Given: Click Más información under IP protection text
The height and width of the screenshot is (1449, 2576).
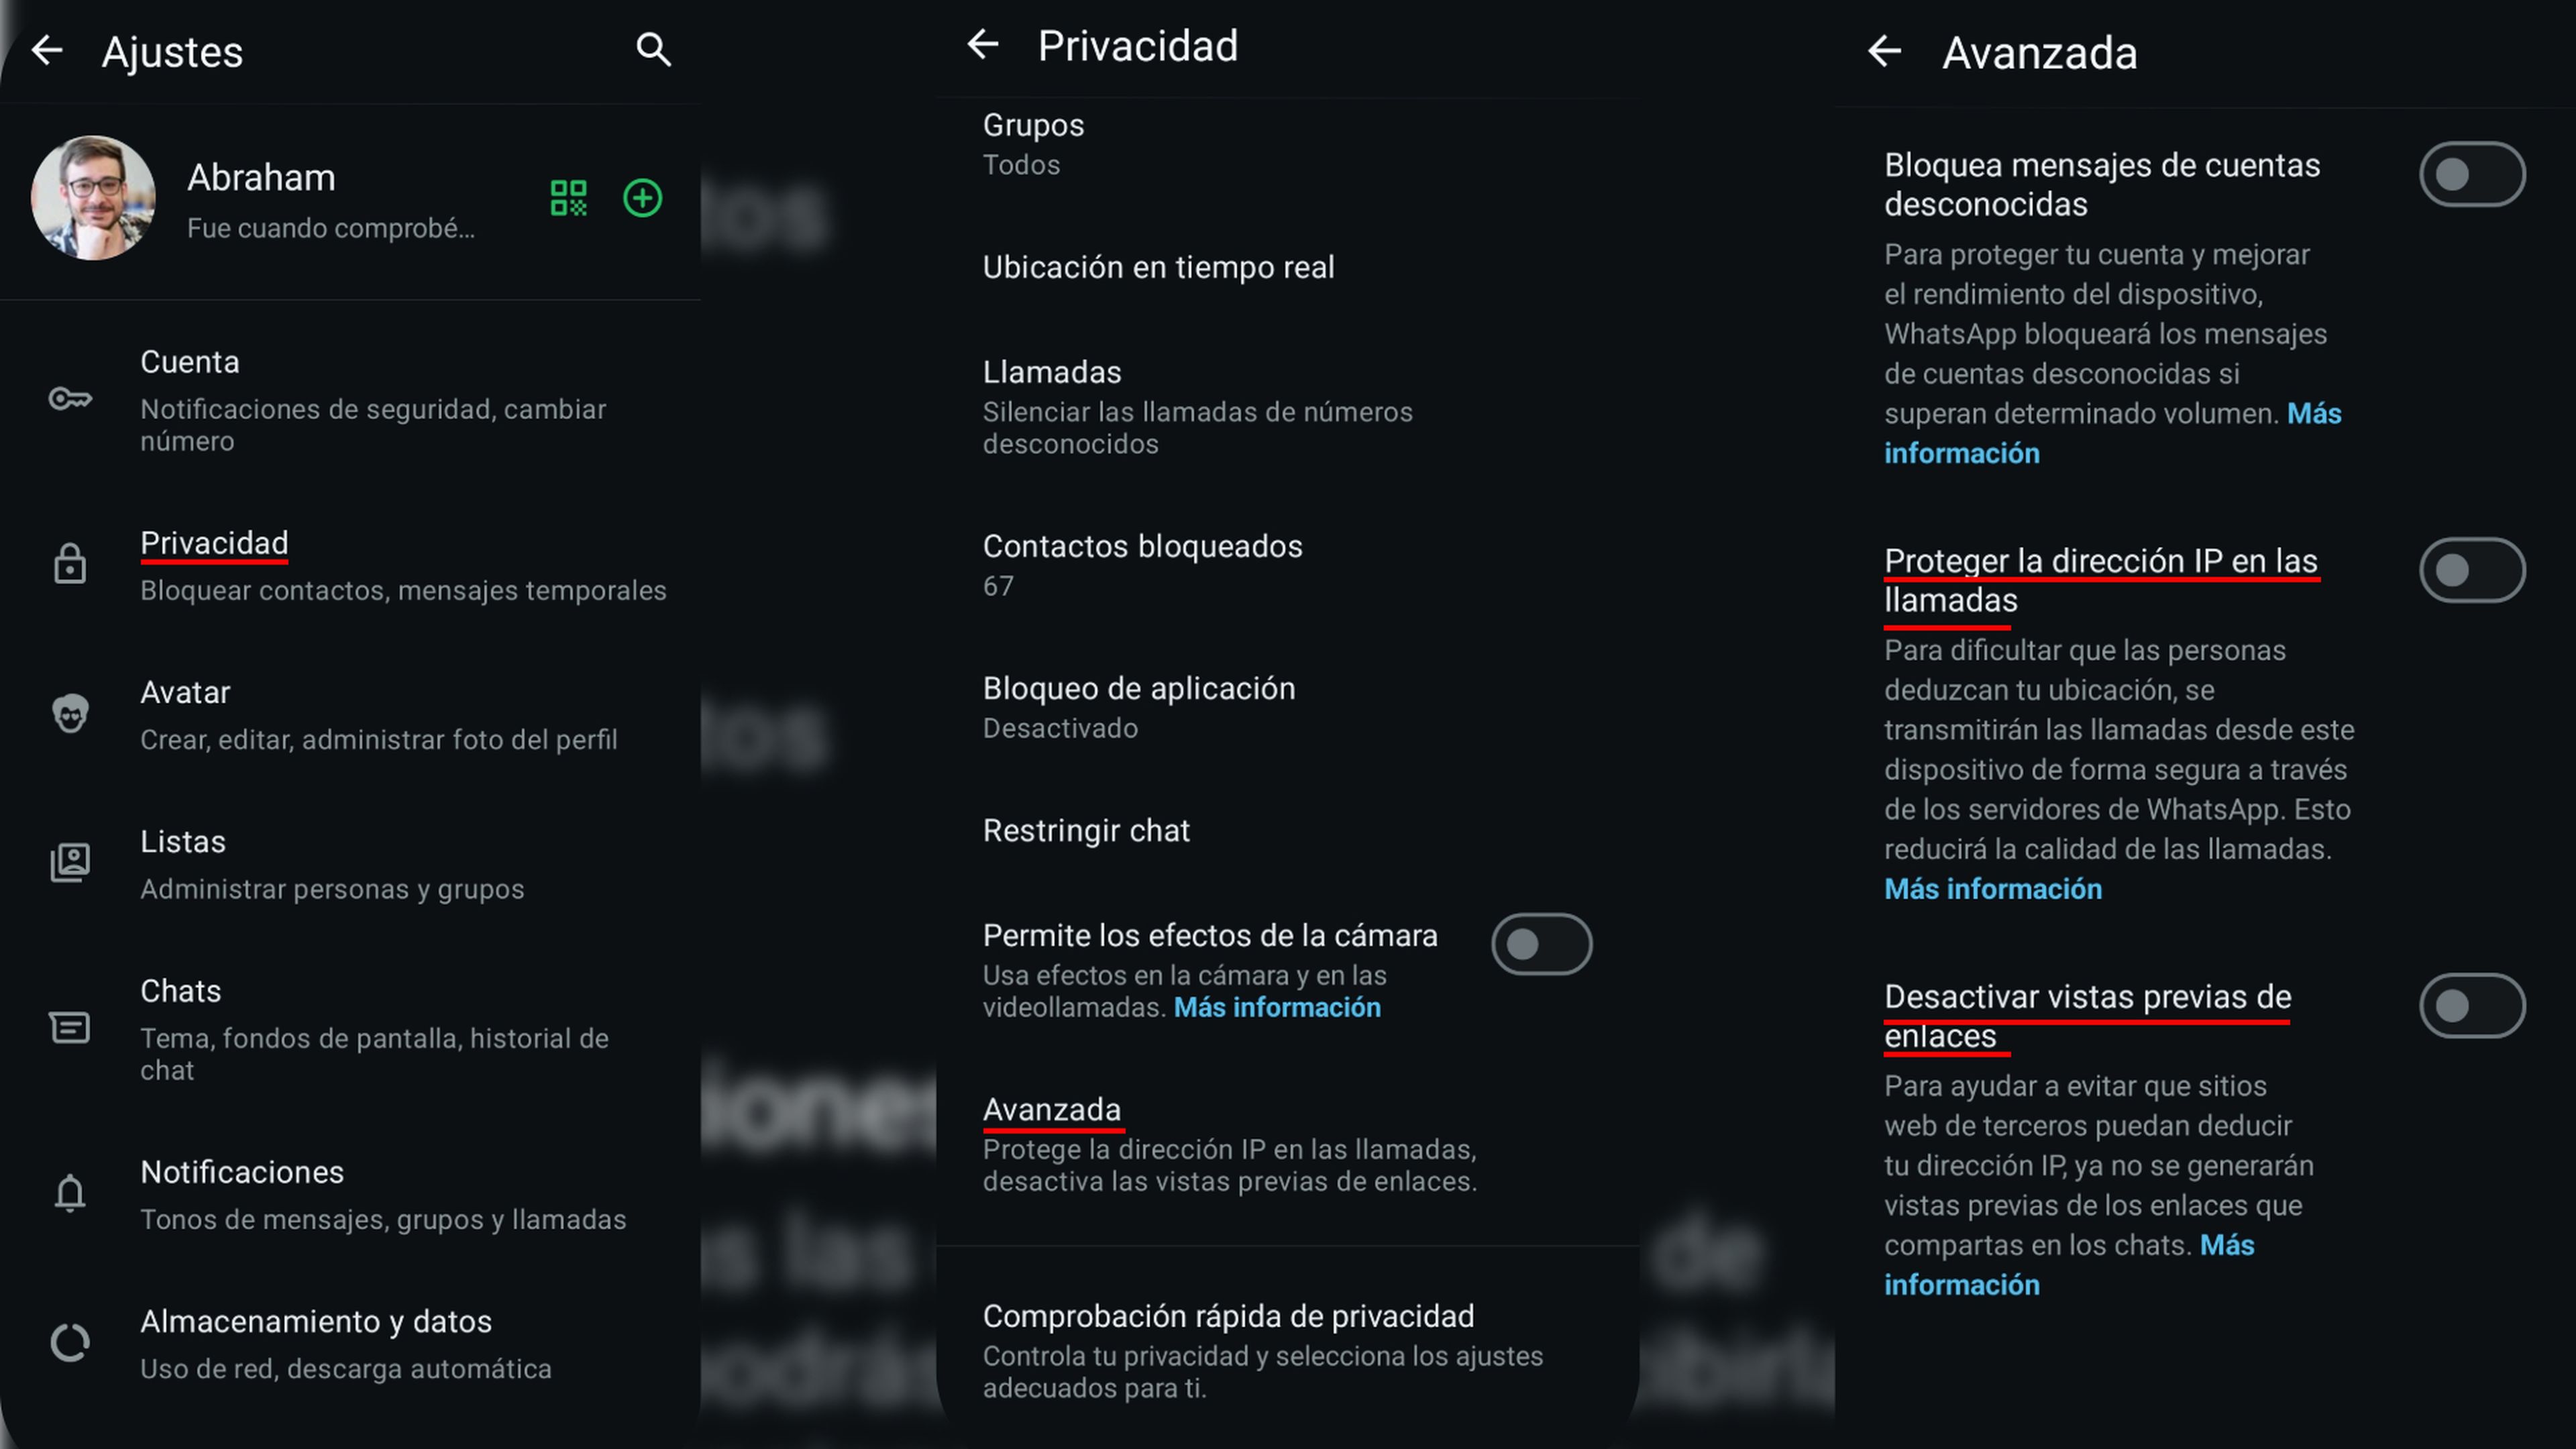Looking at the screenshot, I should pyautogui.click(x=1993, y=889).
